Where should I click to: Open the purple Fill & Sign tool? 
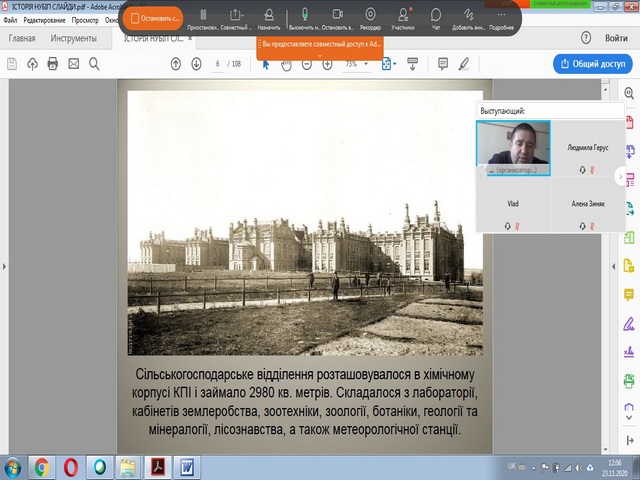[x=629, y=324]
